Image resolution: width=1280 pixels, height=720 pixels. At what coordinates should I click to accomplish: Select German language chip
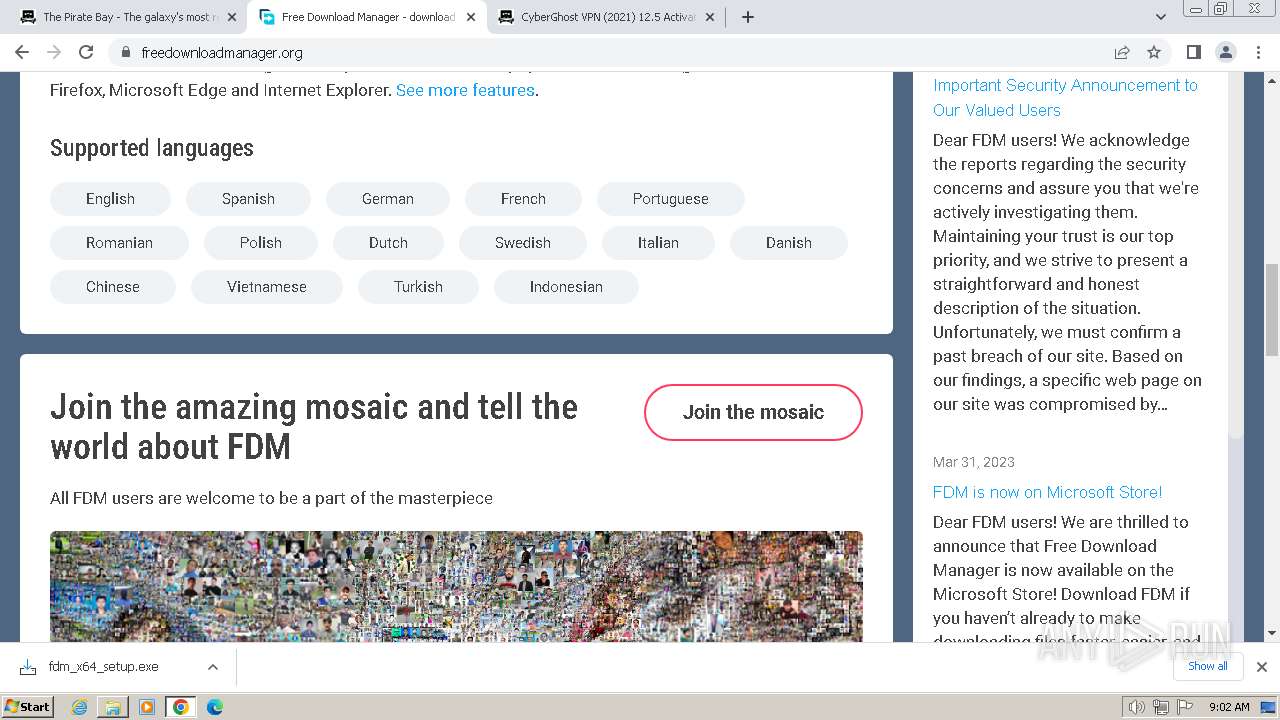[388, 199]
